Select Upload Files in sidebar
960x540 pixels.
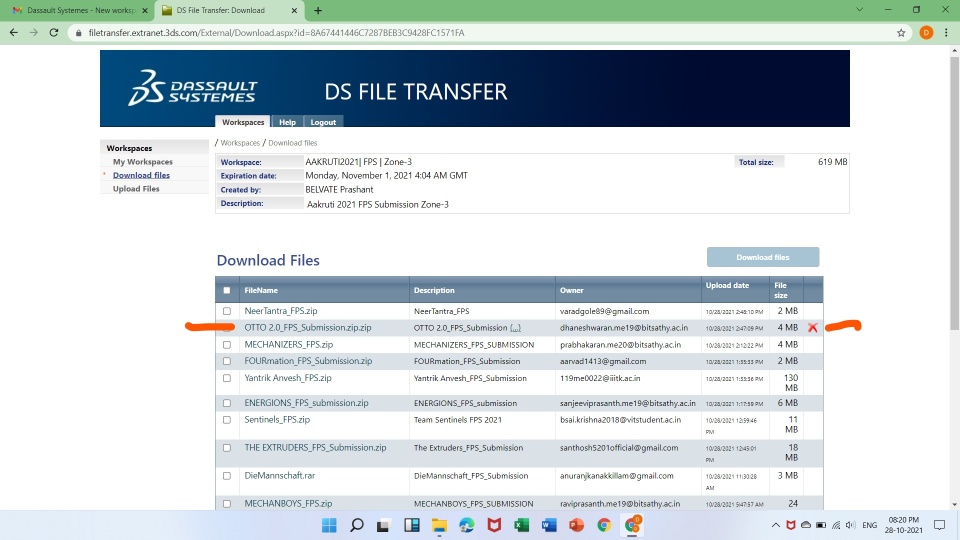(x=136, y=189)
